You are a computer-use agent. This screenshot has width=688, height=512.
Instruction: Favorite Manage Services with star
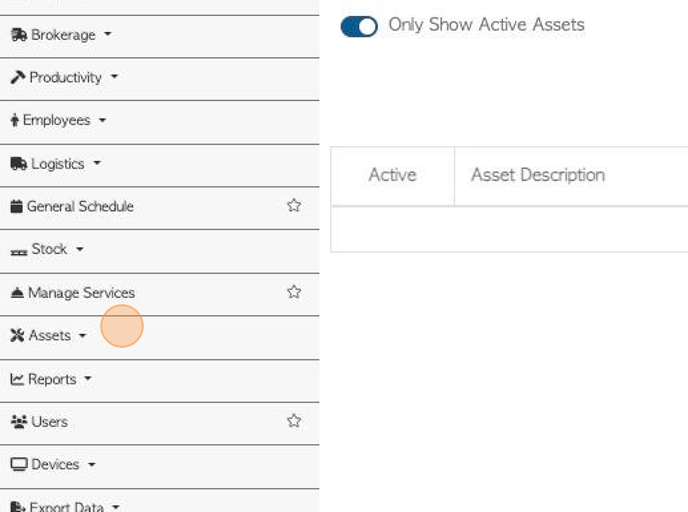coord(294,292)
